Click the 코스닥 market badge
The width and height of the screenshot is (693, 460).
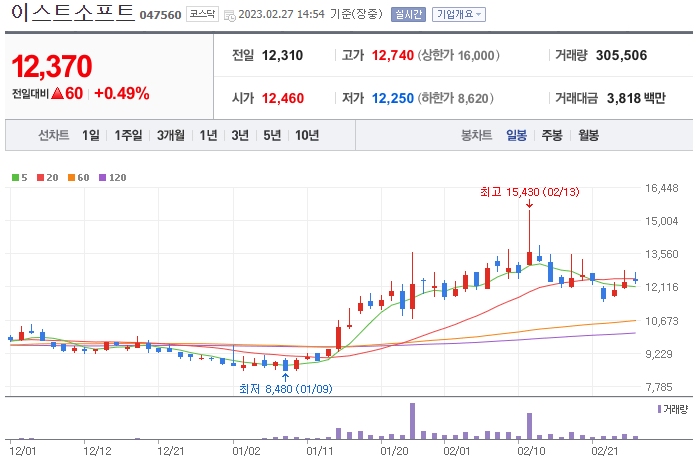click(202, 14)
